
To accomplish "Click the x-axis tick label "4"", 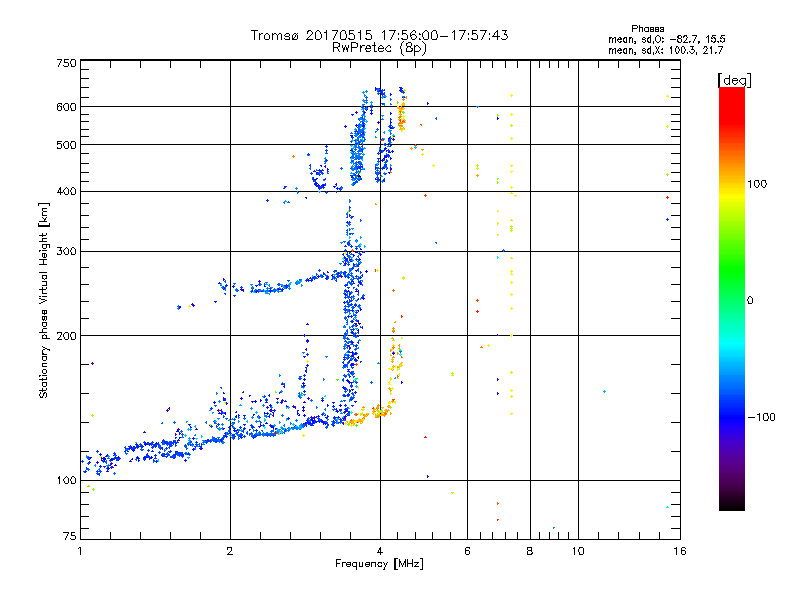I will tap(380, 551).
